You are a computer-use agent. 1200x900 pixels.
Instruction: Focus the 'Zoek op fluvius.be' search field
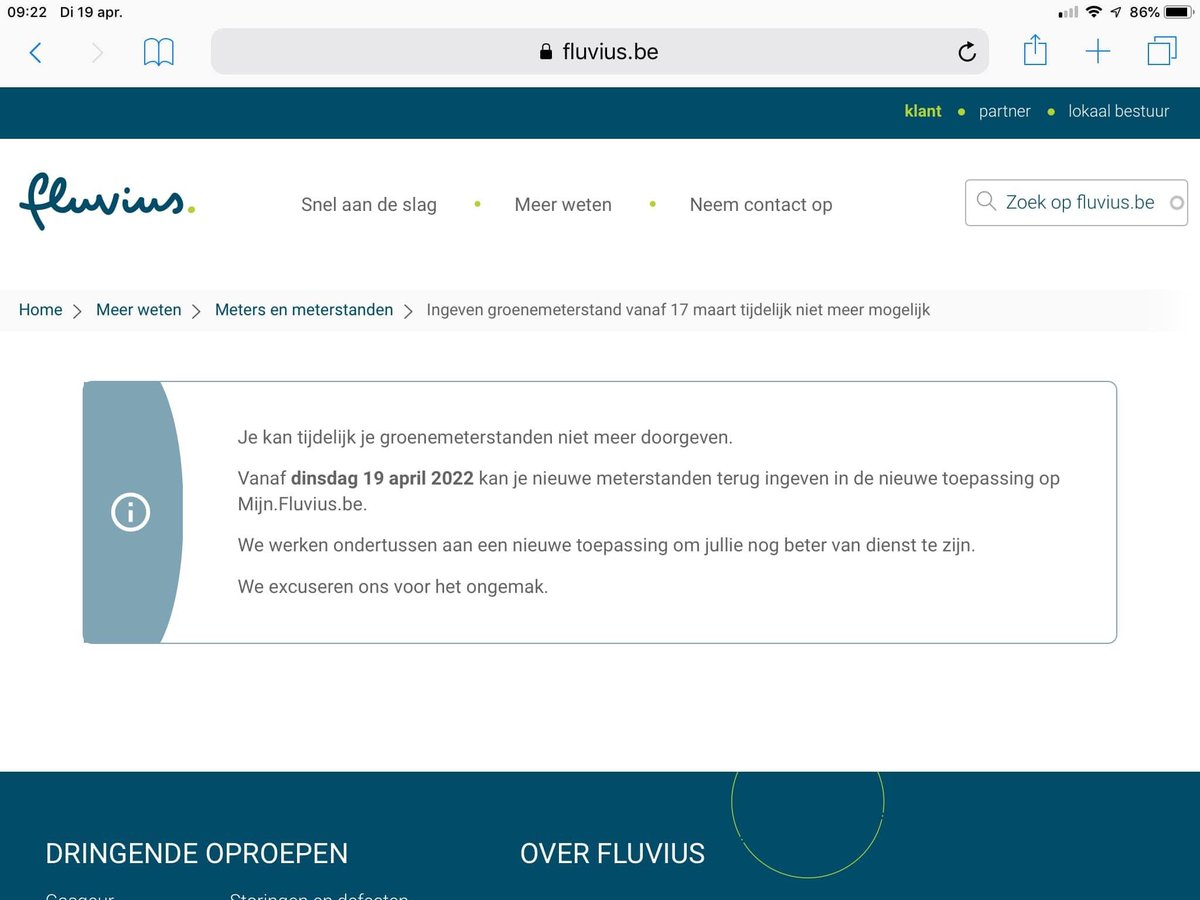1076,202
